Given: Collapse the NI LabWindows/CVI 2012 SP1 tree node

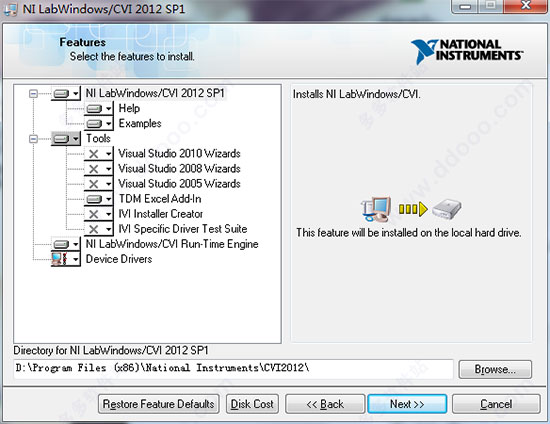Looking at the screenshot, I should click(x=34, y=94).
